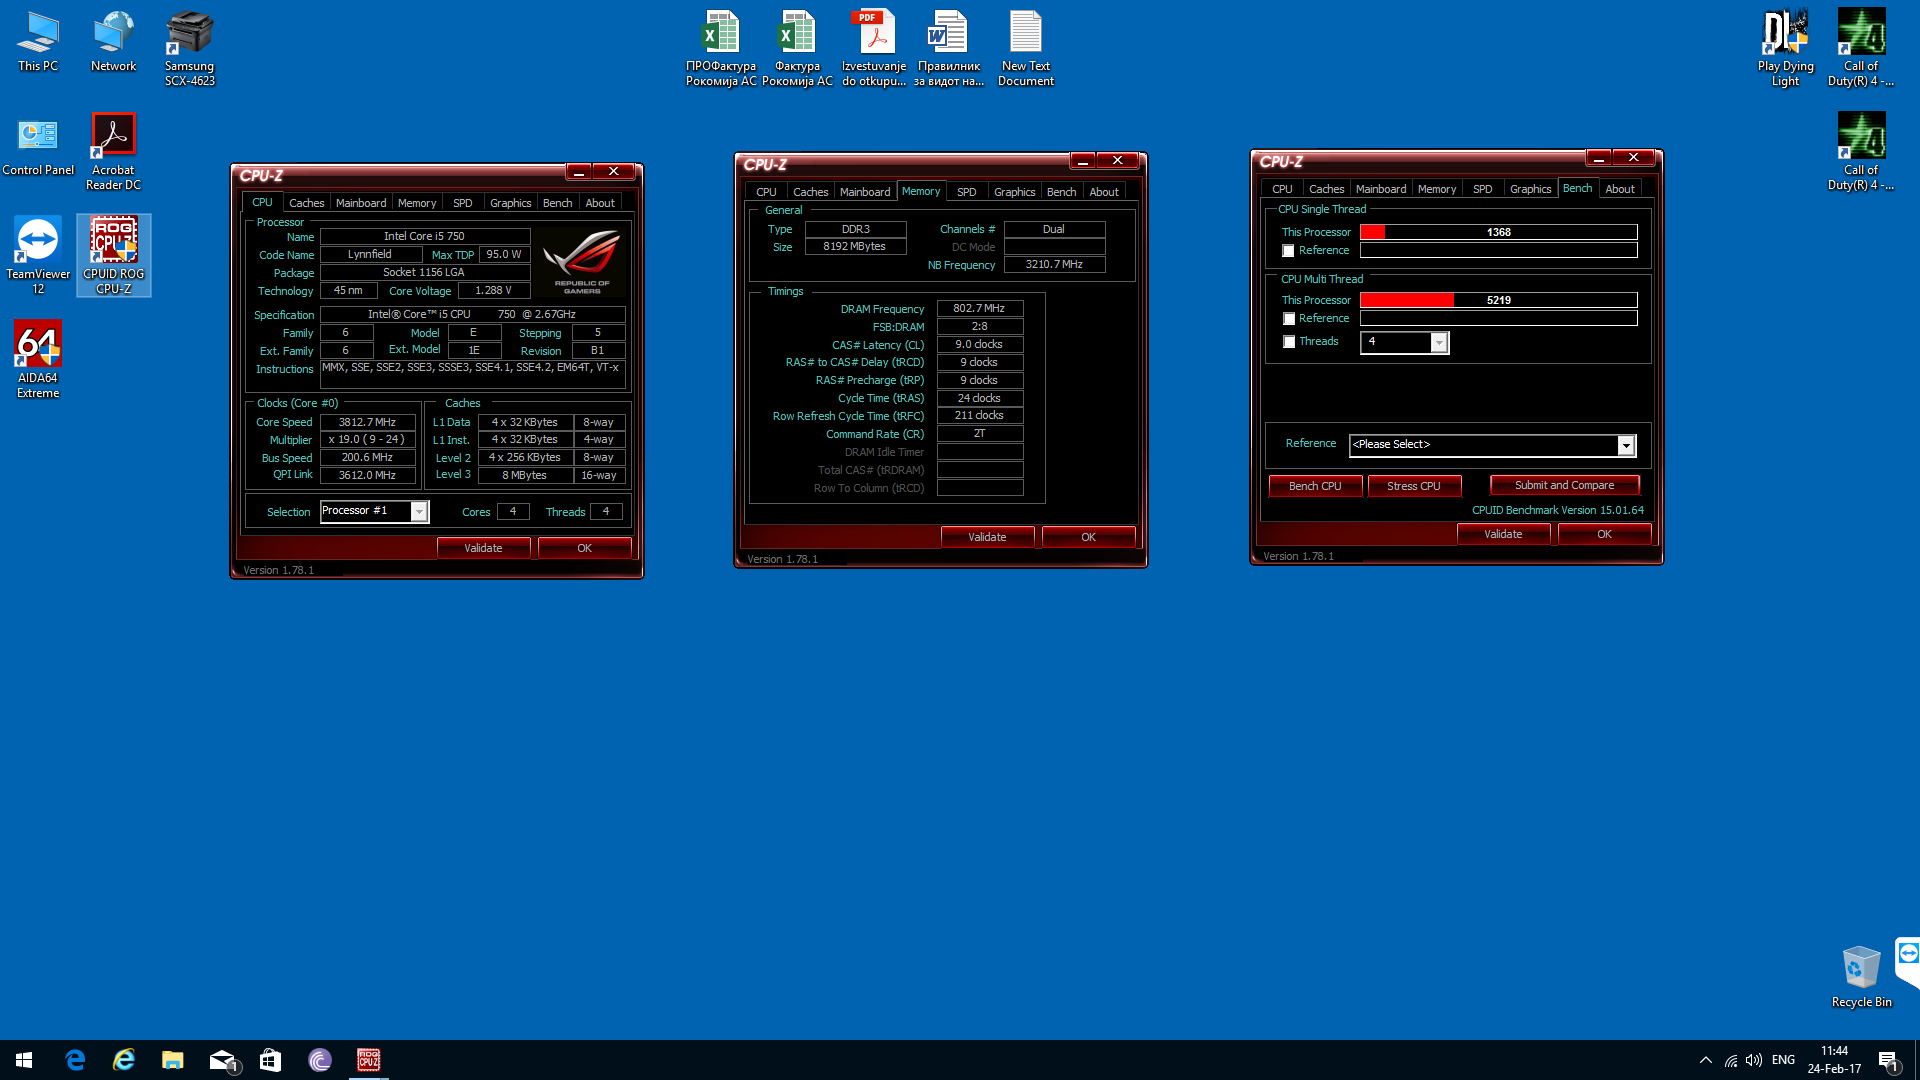This screenshot has width=1920, height=1080.
Task: Toggle Threads checkbox in Bench window
Action: [1289, 342]
